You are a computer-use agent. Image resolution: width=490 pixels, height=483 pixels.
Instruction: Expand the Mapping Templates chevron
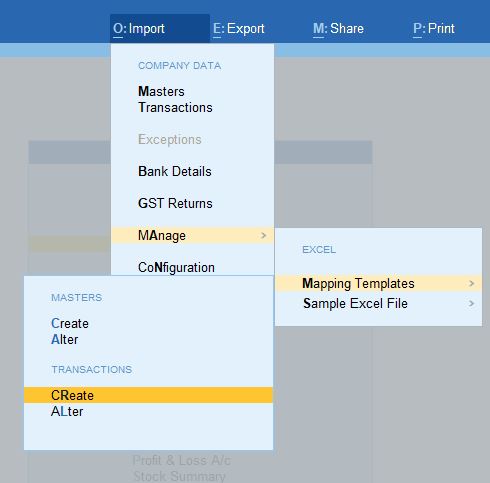471,283
